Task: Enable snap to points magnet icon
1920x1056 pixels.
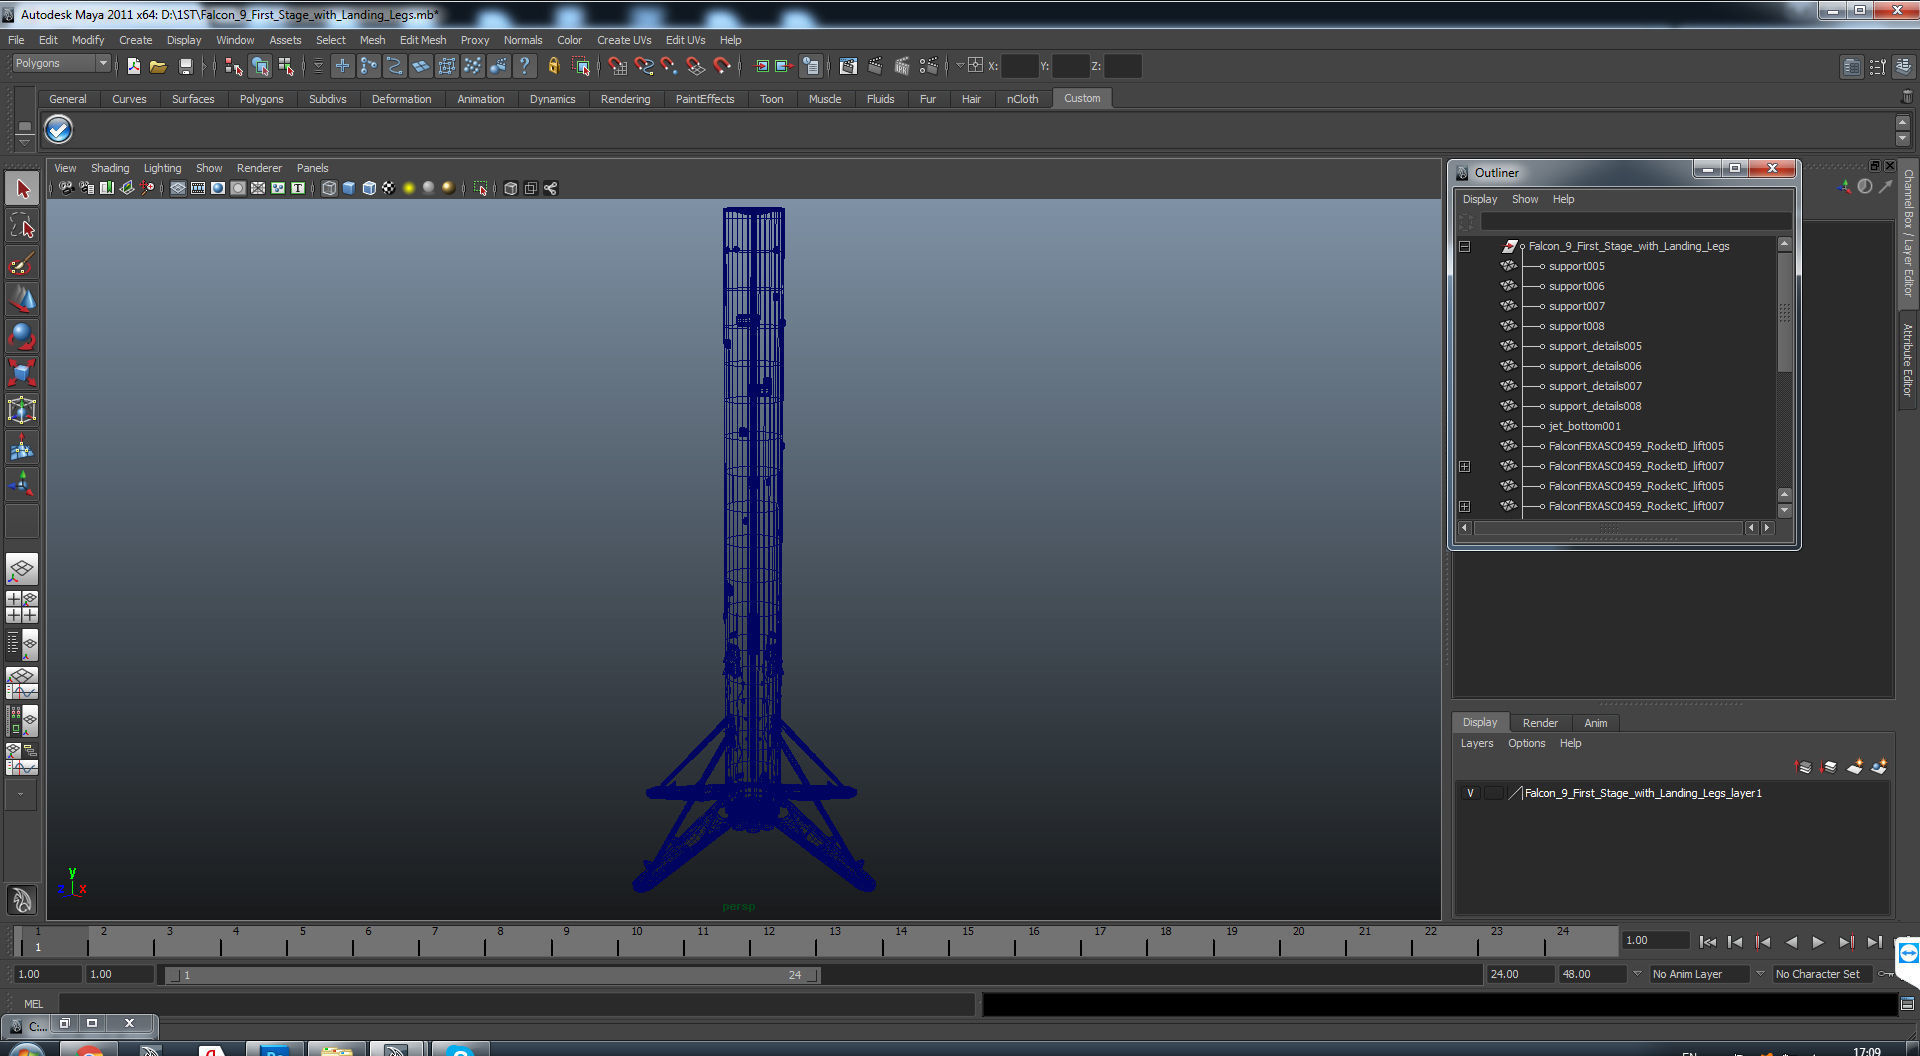Action: pos(670,66)
